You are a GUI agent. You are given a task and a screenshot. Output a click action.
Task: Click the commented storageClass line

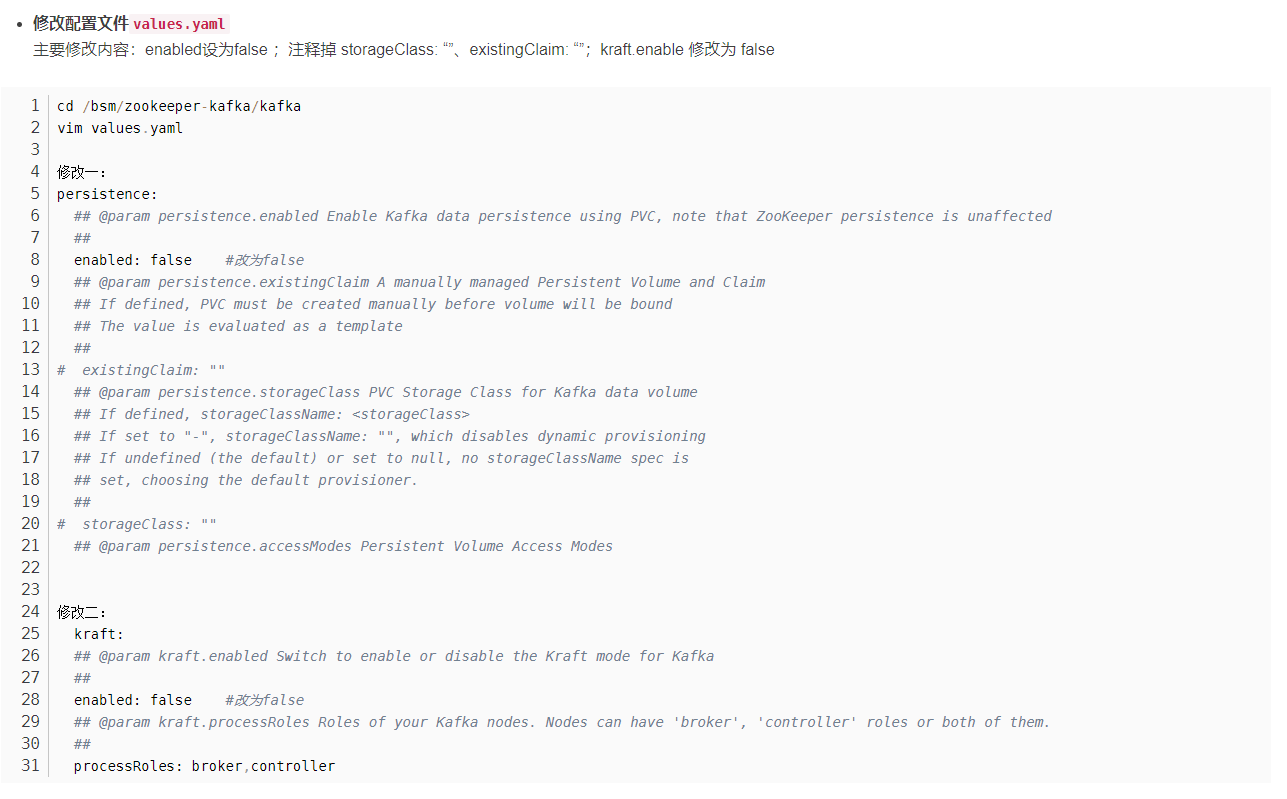point(137,524)
